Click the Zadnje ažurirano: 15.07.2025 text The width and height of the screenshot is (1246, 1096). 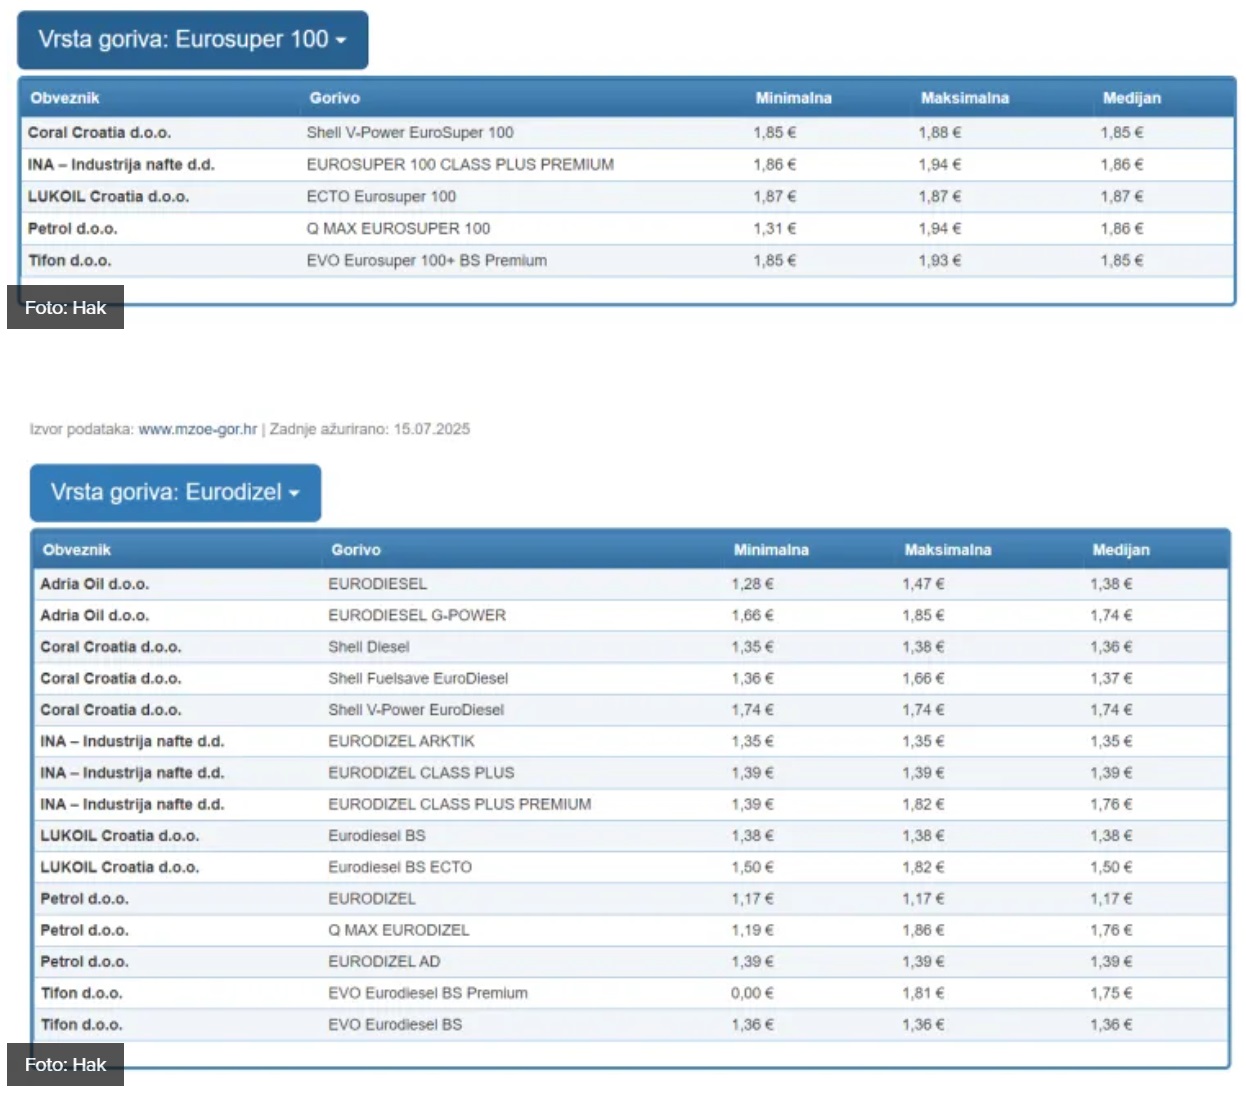[x=370, y=429]
